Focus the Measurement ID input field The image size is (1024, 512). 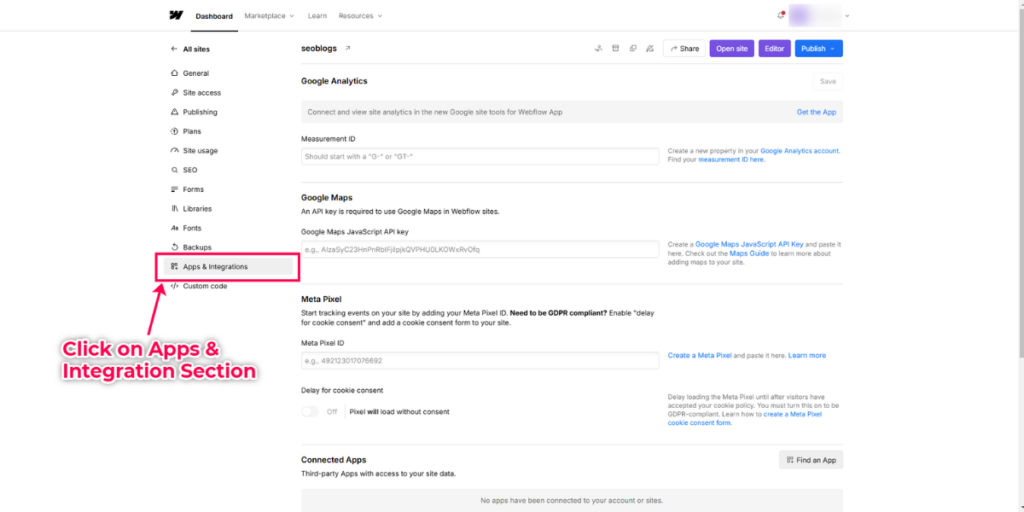480,157
